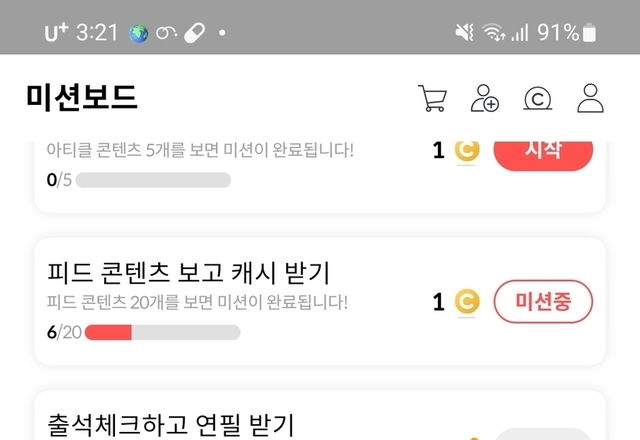Tap the Wi-Fi icon in status bar
This screenshot has width=640, height=440.
click(x=493, y=33)
